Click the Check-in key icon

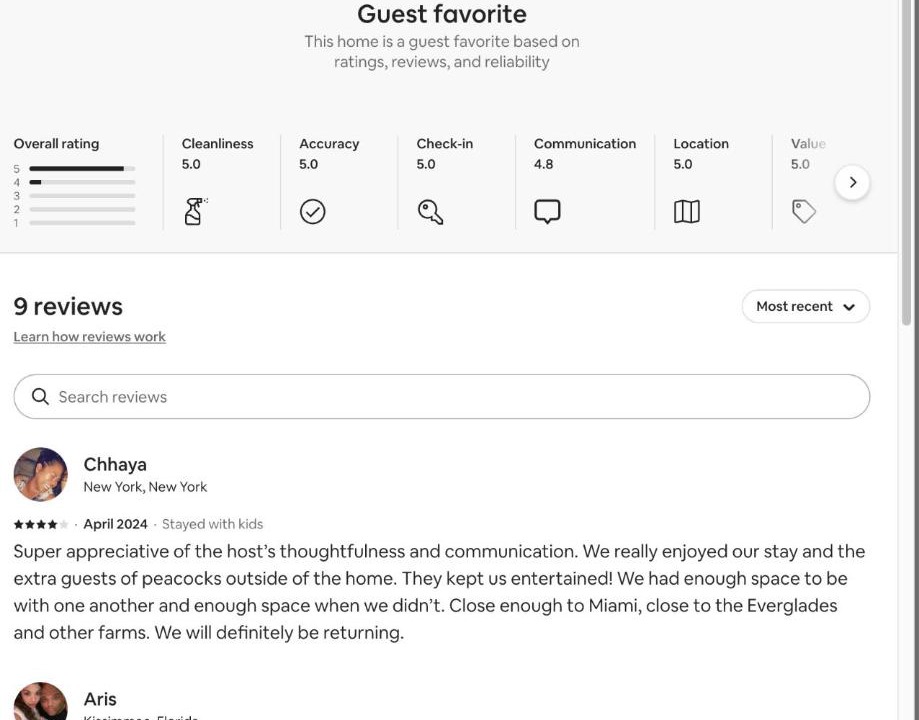(x=430, y=212)
